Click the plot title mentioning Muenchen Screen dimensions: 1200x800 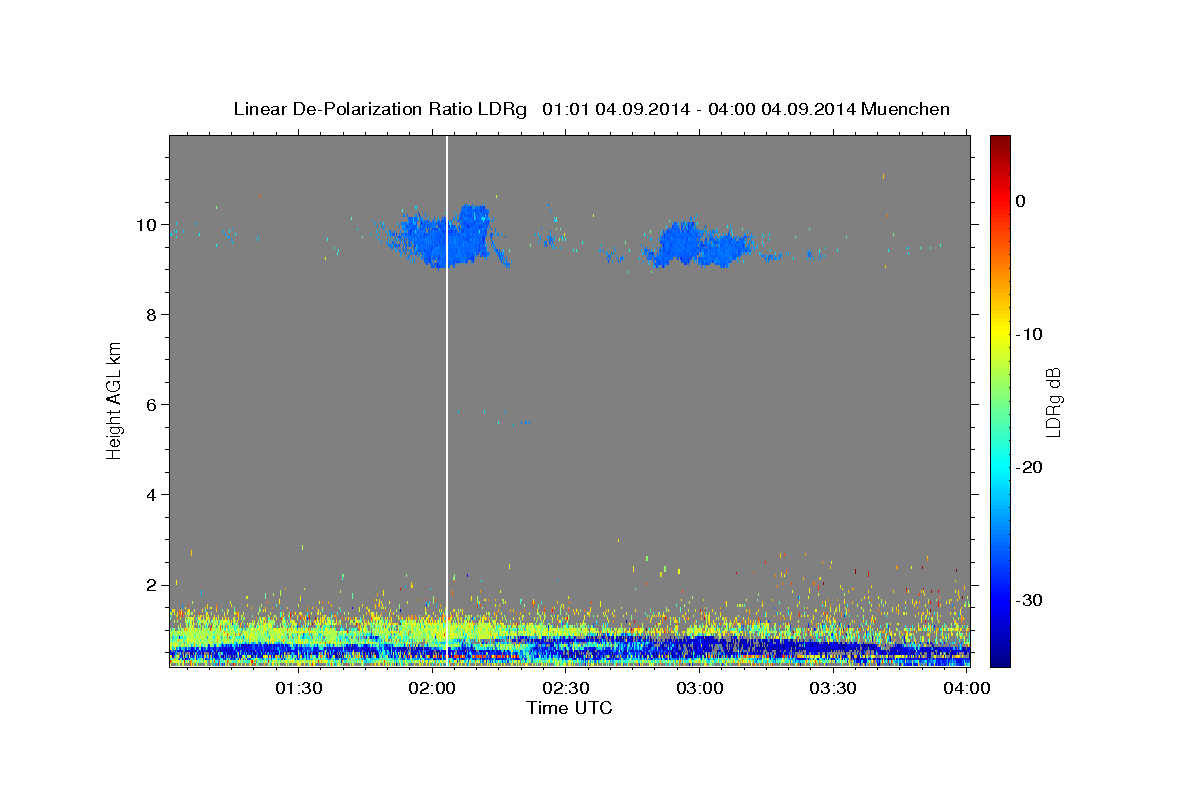[x=591, y=109]
